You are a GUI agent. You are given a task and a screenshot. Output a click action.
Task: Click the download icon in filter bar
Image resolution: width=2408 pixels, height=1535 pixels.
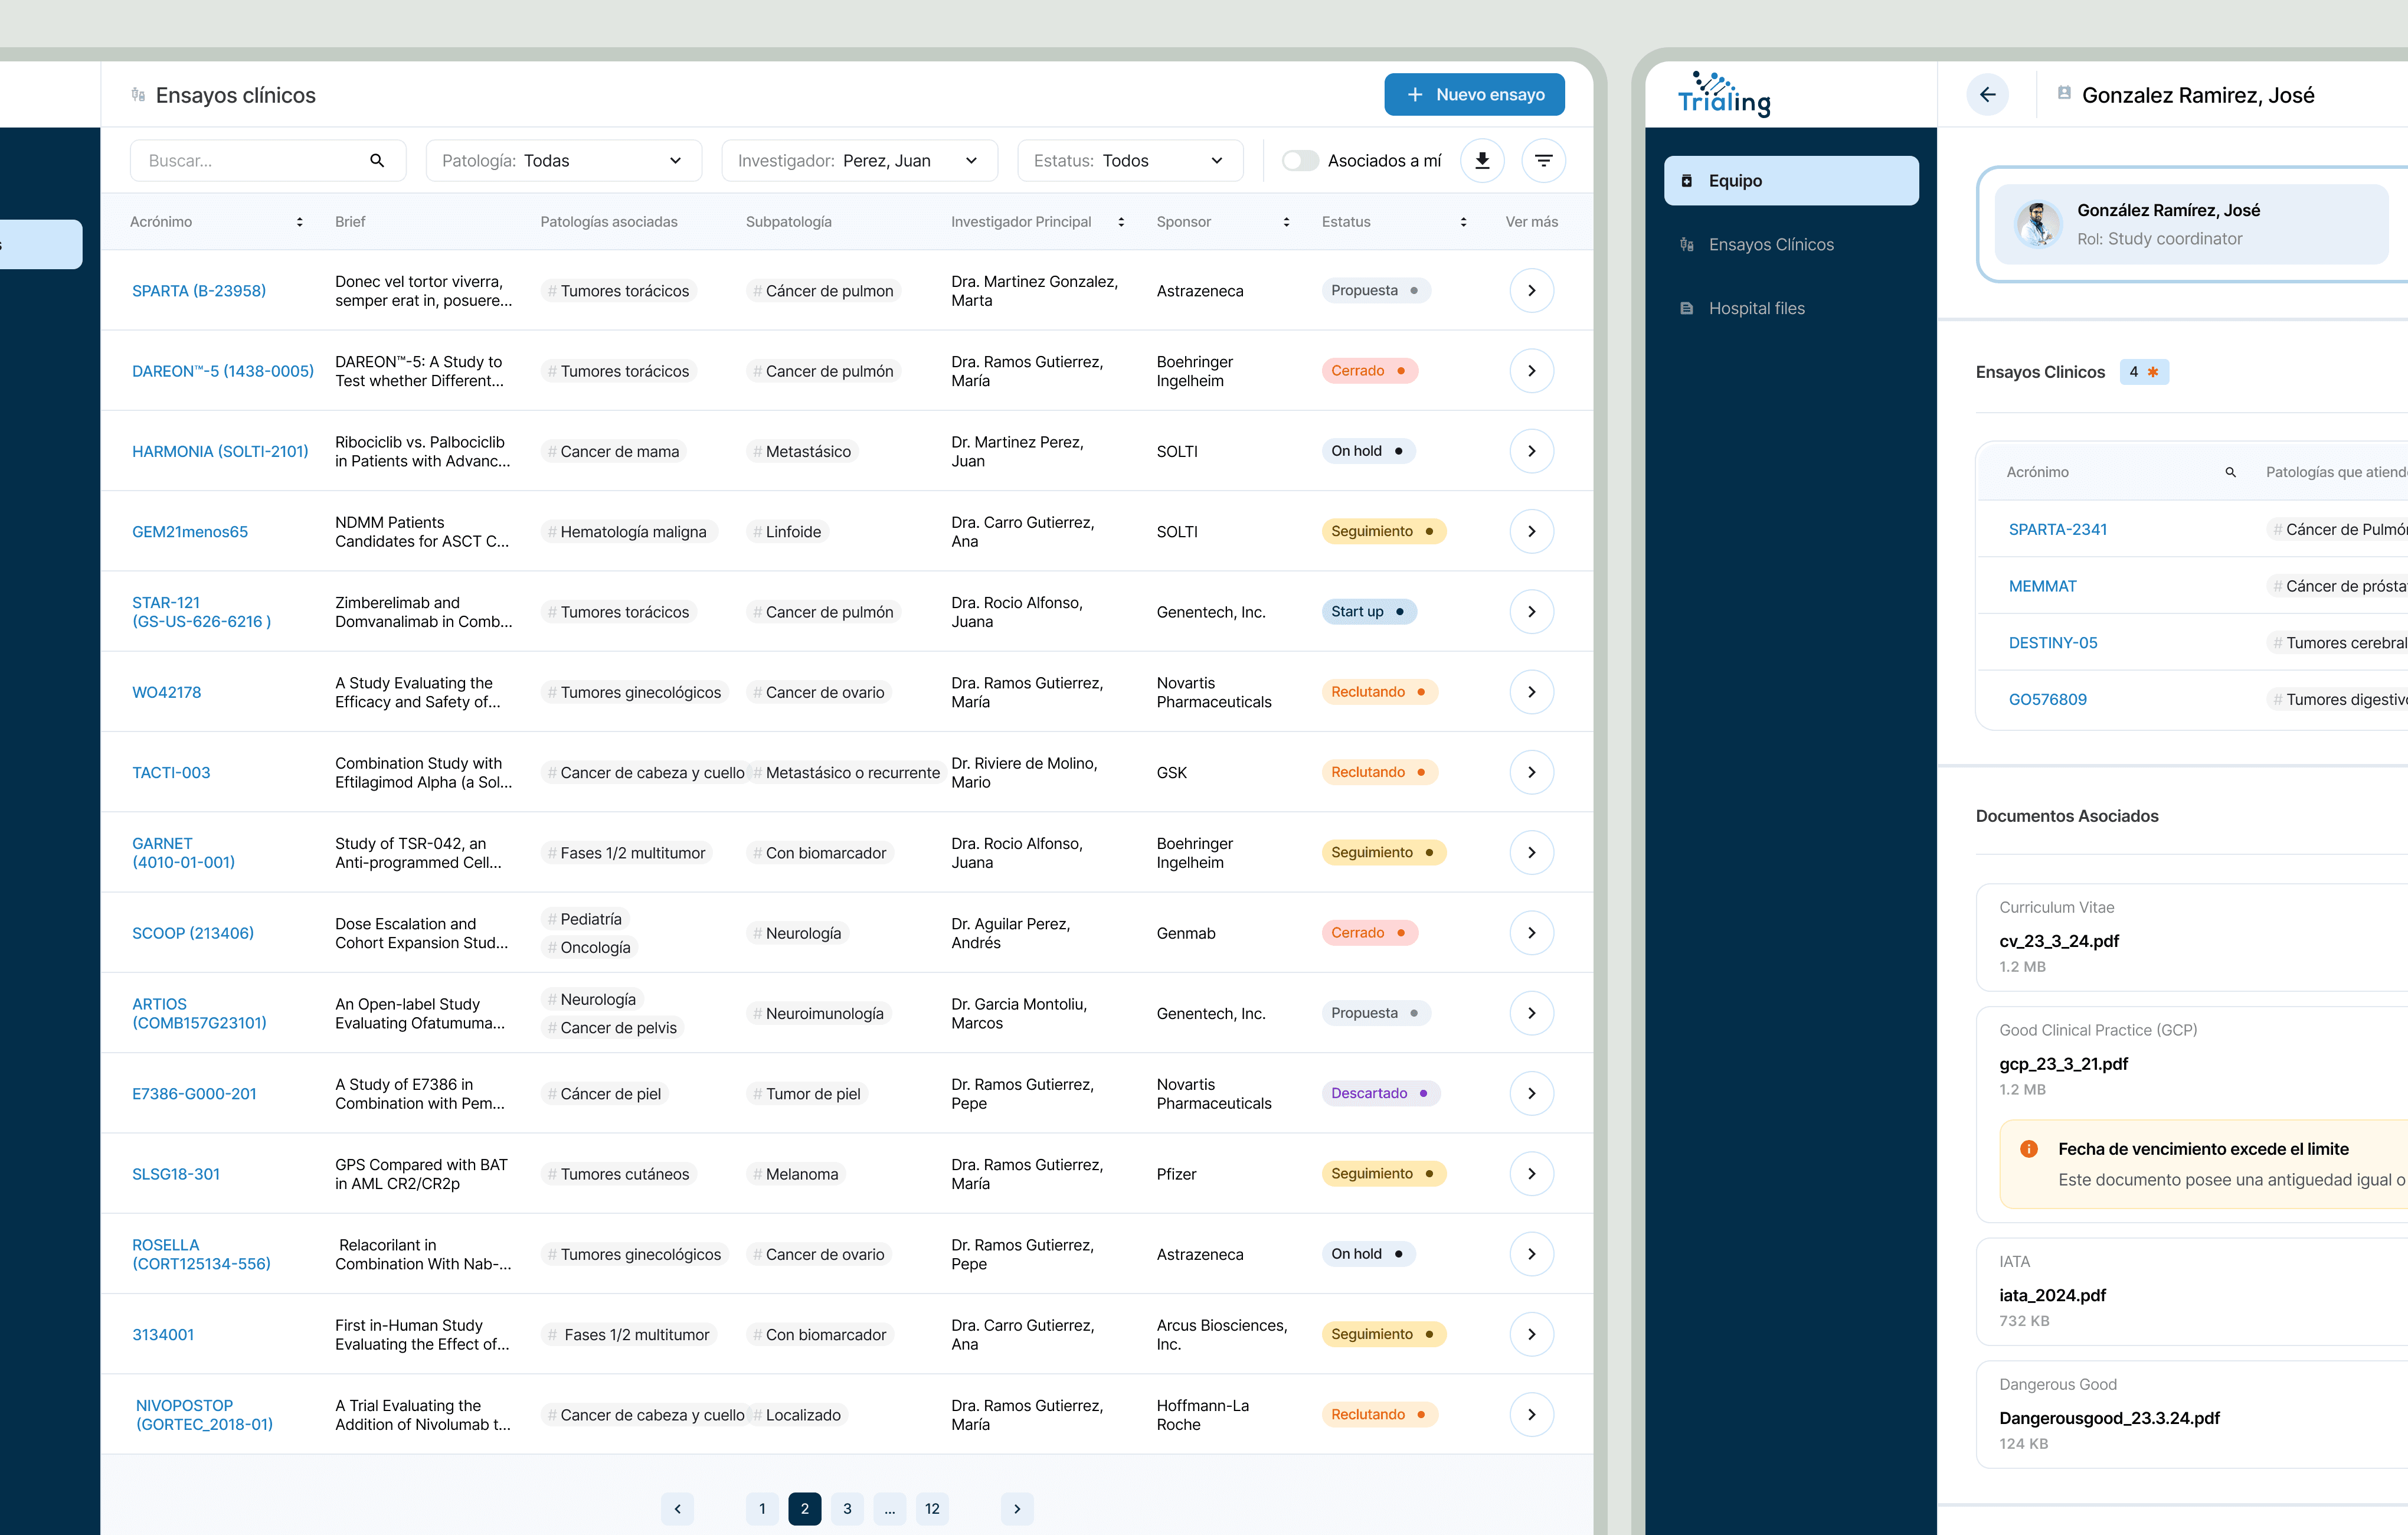point(1482,161)
